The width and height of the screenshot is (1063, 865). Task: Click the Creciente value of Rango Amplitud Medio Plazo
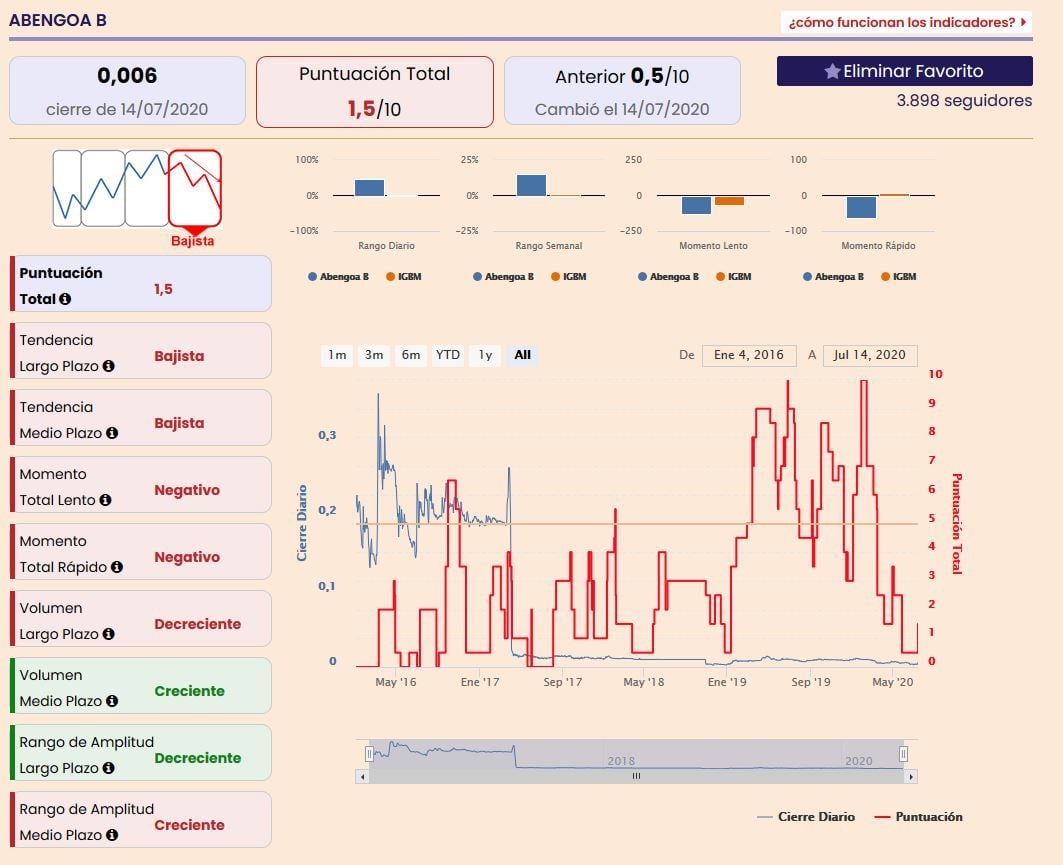(x=190, y=825)
